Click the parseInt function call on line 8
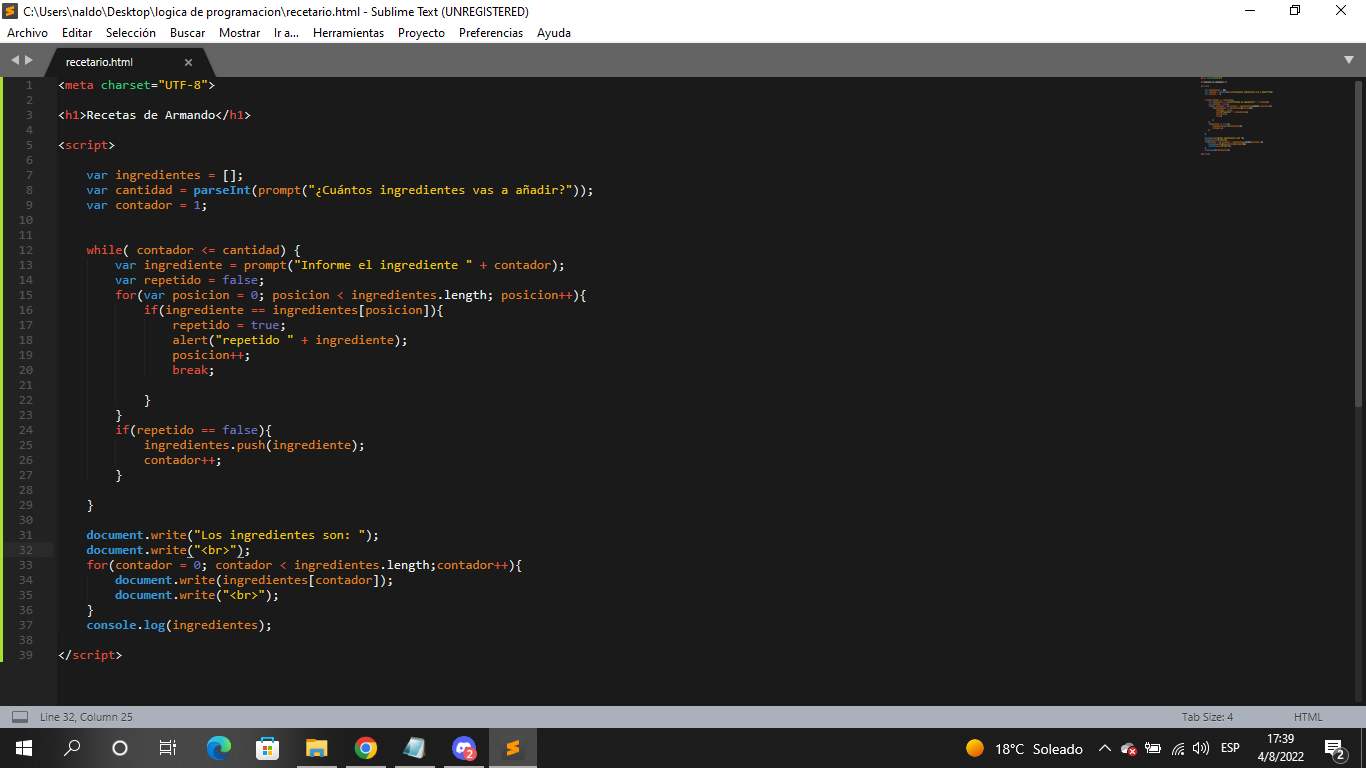 222,190
